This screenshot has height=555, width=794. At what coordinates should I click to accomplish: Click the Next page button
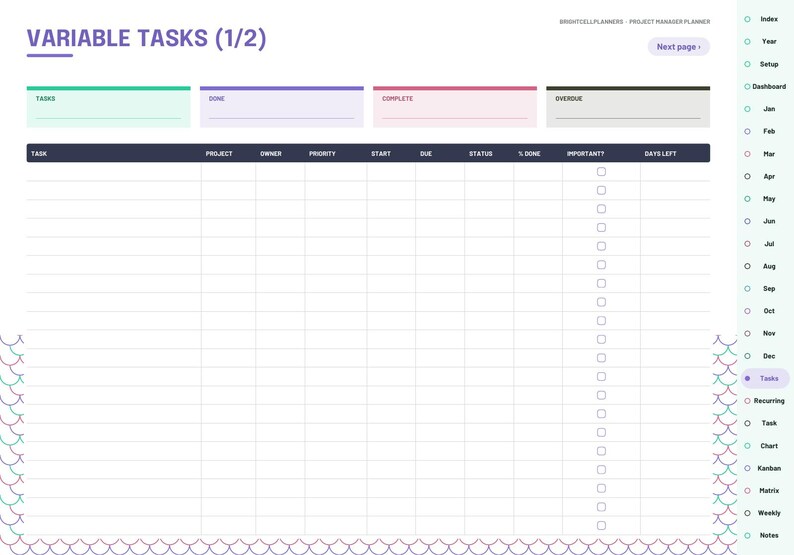click(679, 47)
